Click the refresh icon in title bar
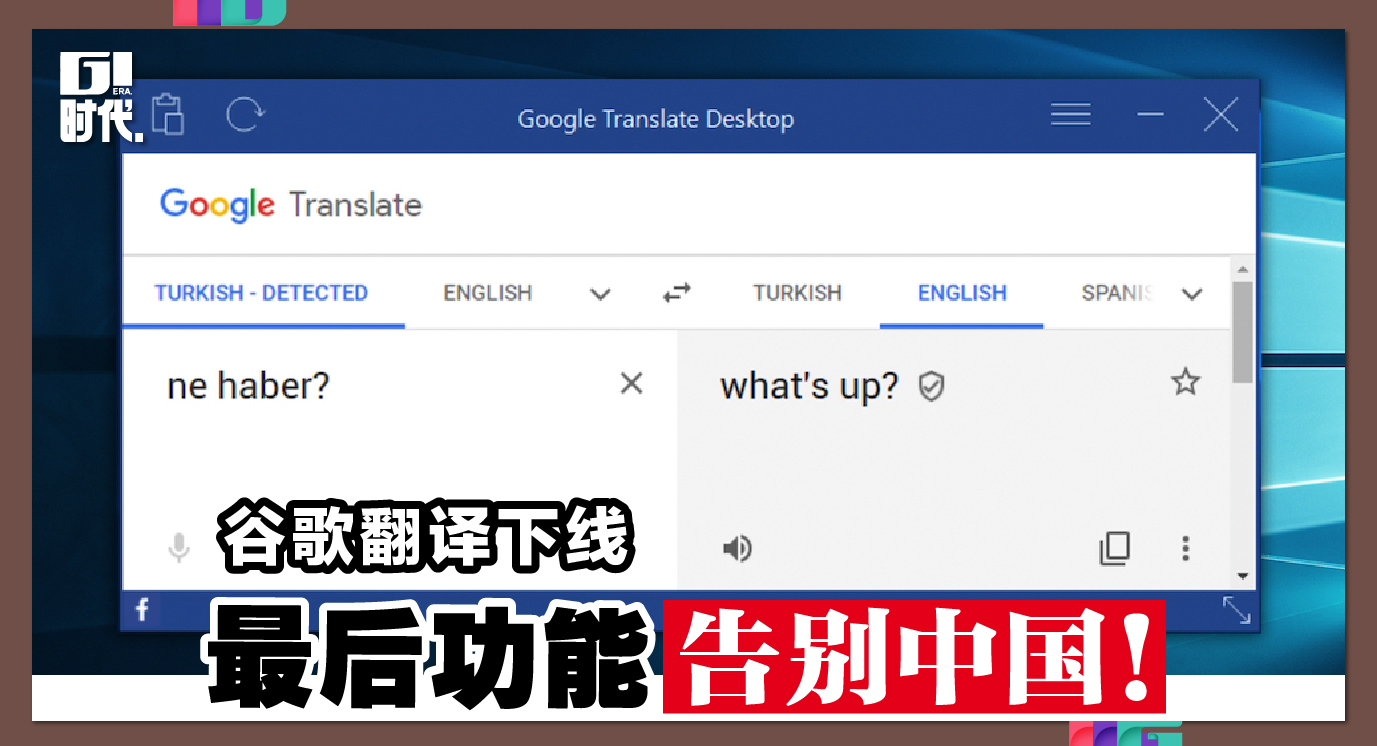Screen dimensions: 1377x746 243,115
